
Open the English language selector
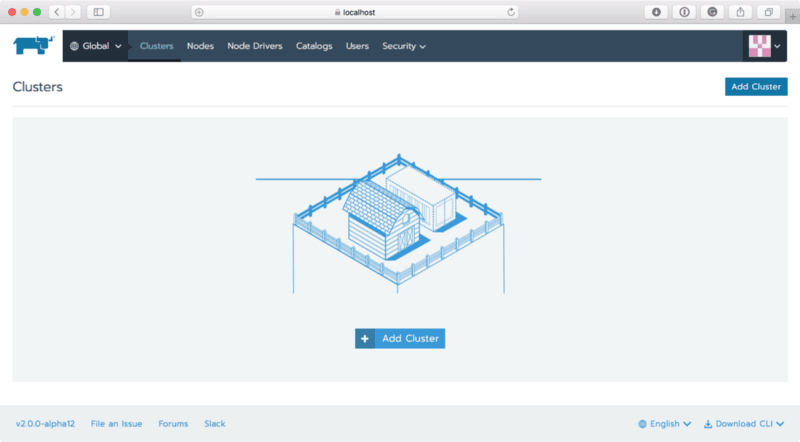pyautogui.click(x=664, y=424)
